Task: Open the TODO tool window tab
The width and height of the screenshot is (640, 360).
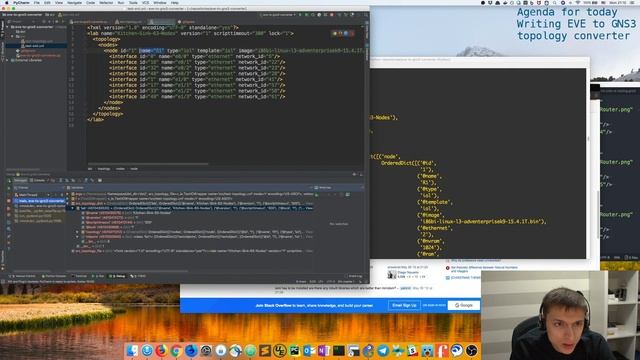Action: [138, 276]
